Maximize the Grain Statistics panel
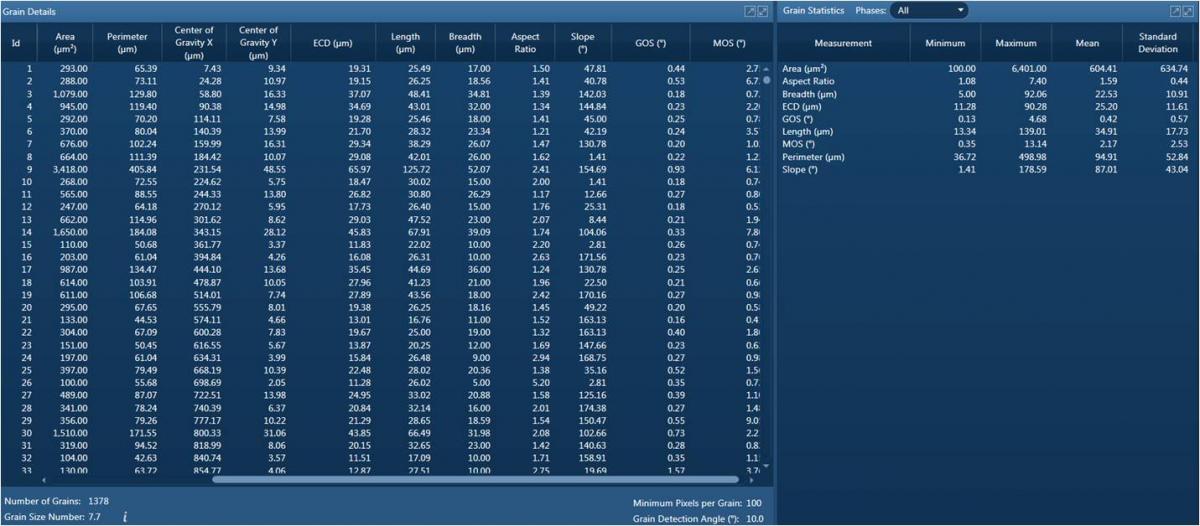 pos(1189,11)
